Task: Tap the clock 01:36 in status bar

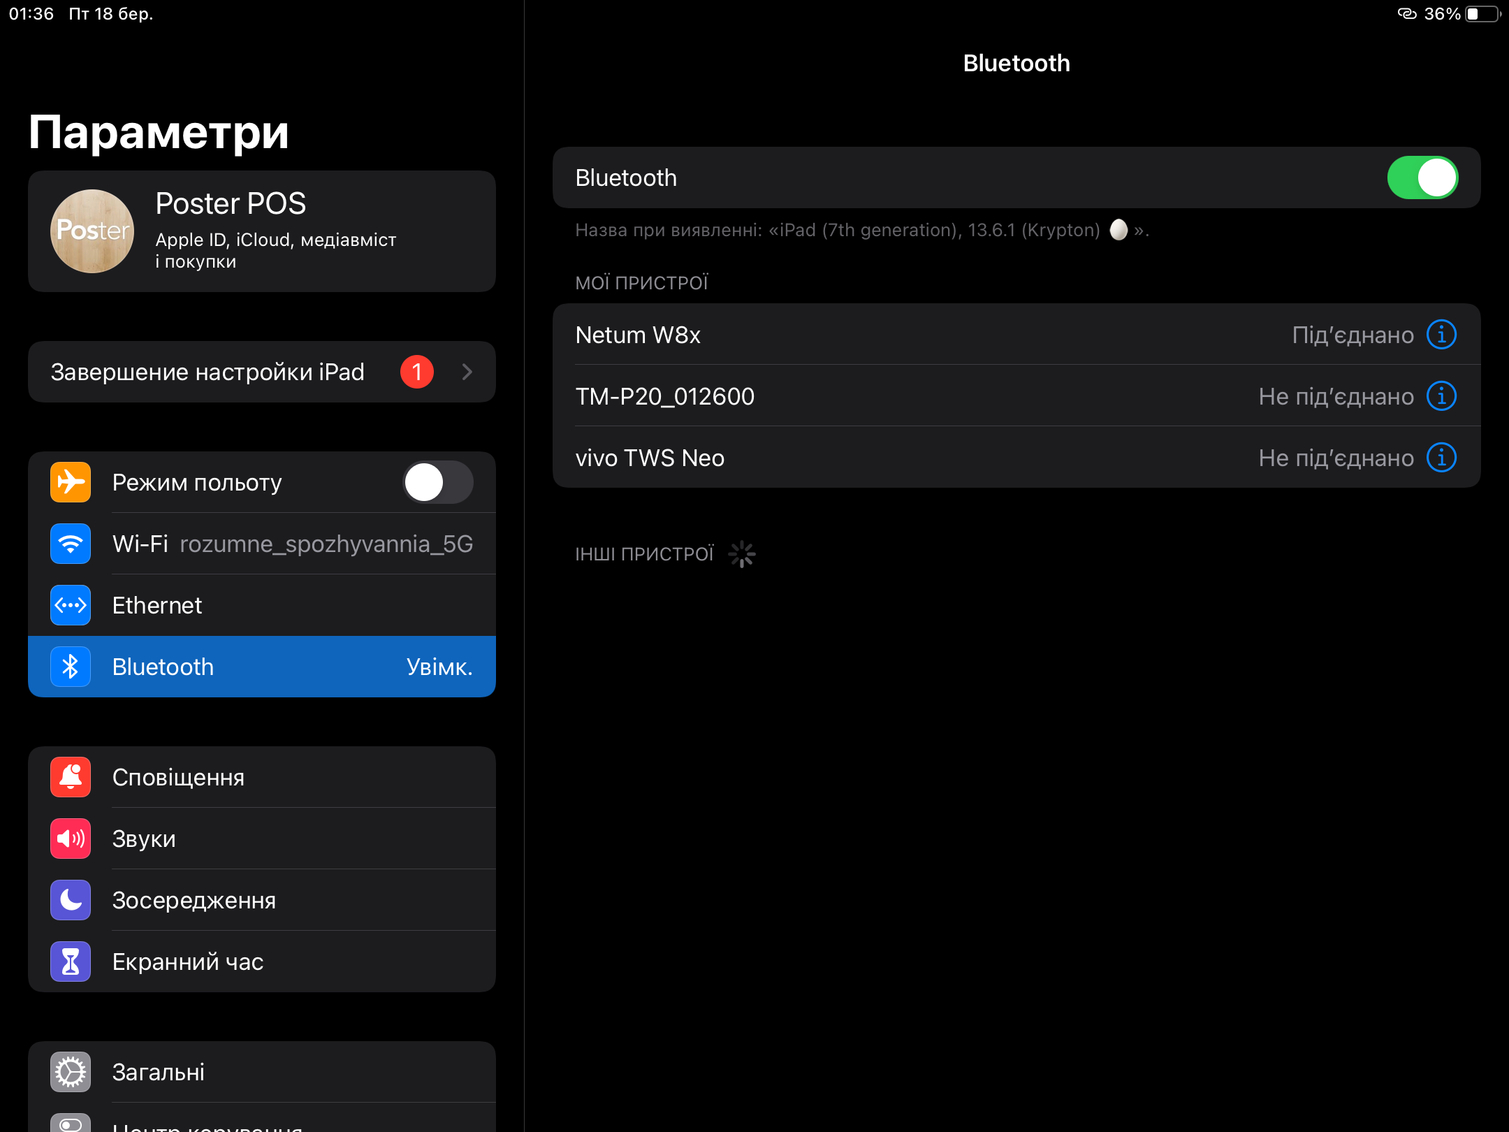Action: [31, 14]
